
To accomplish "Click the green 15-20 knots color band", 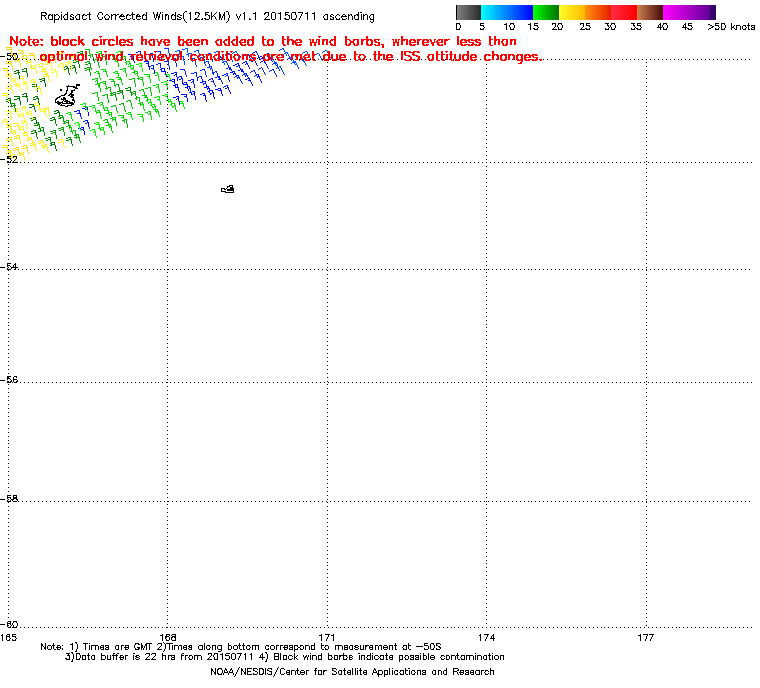I will (546, 12).
